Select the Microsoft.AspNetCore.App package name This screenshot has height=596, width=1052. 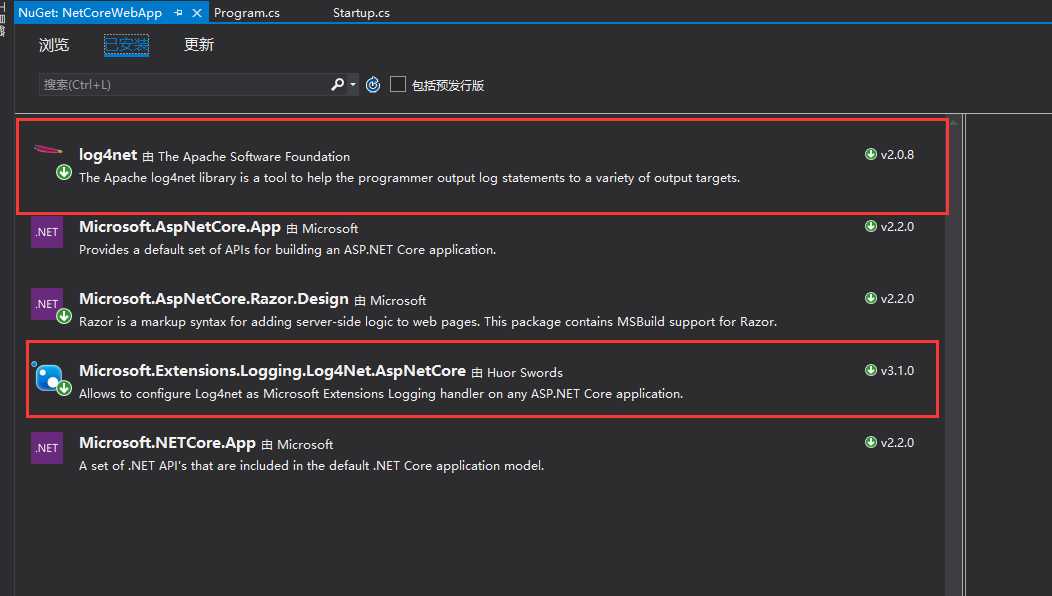point(180,227)
